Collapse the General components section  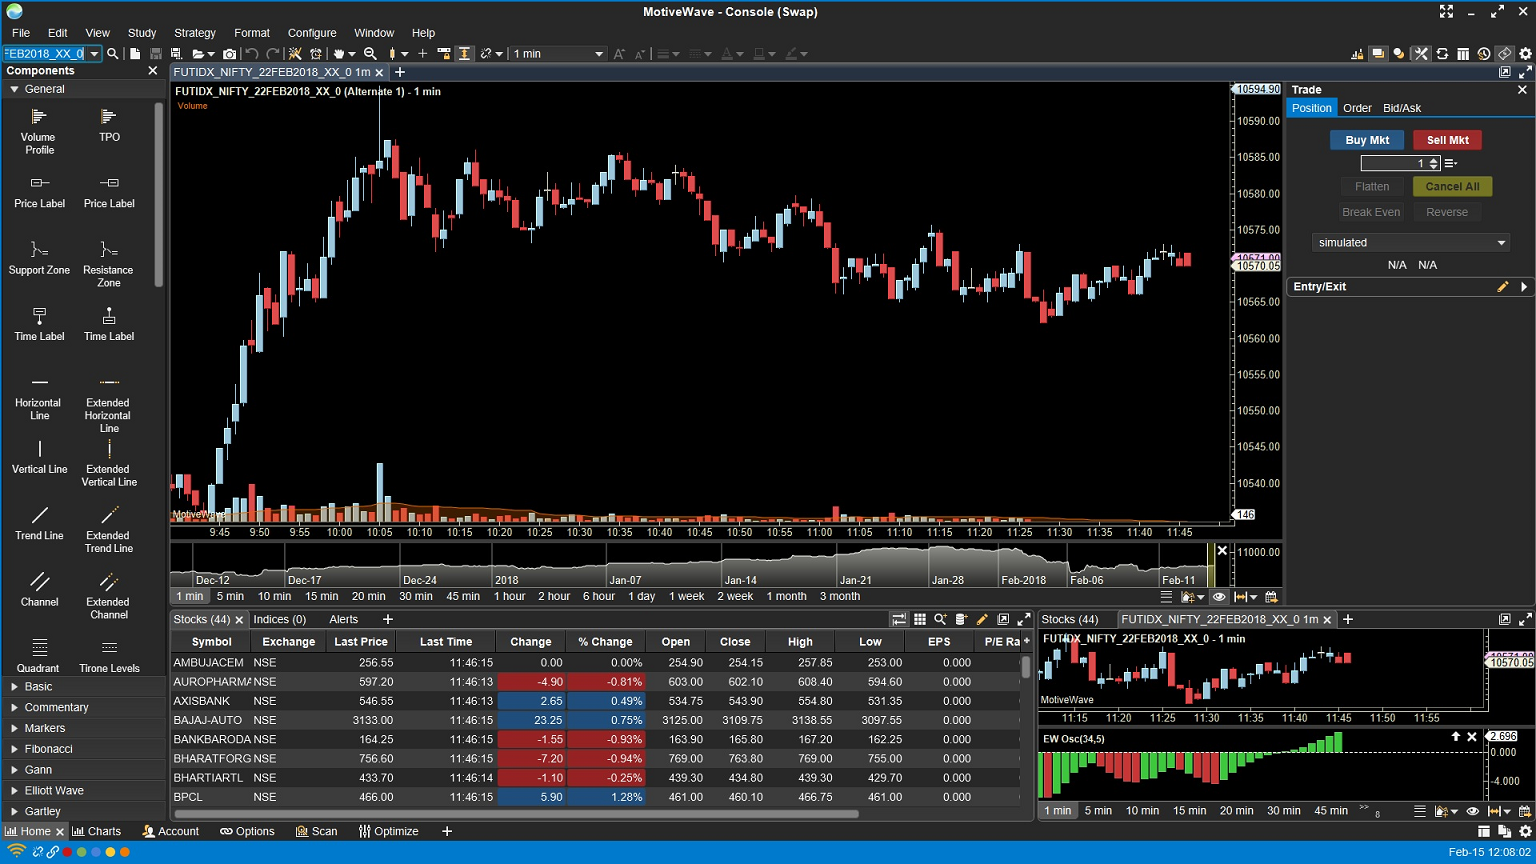pyautogui.click(x=15, y=89)
